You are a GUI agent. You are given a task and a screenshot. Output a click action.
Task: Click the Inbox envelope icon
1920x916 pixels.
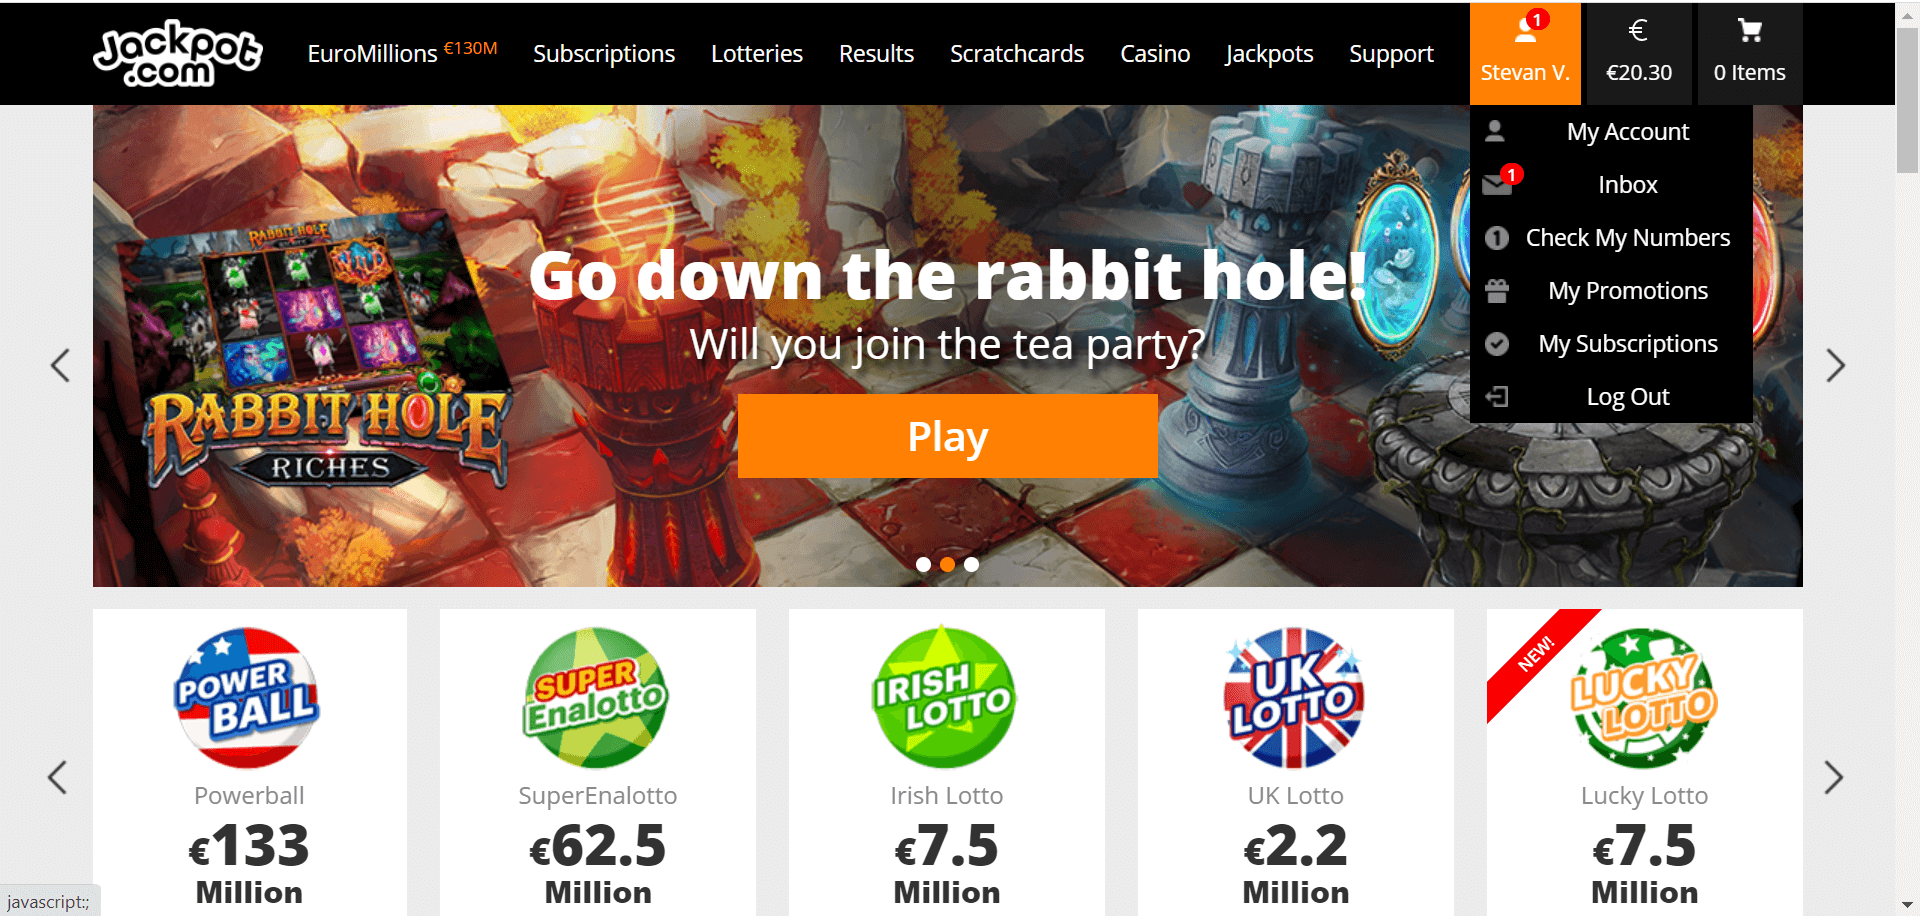click(x=1498, y=183)
